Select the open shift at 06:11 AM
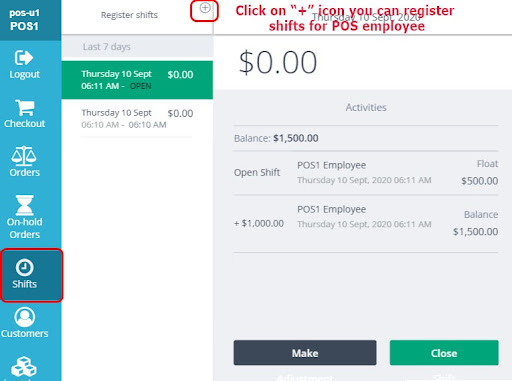The height and width of the screenshot is (381, 512). (137, 80)
